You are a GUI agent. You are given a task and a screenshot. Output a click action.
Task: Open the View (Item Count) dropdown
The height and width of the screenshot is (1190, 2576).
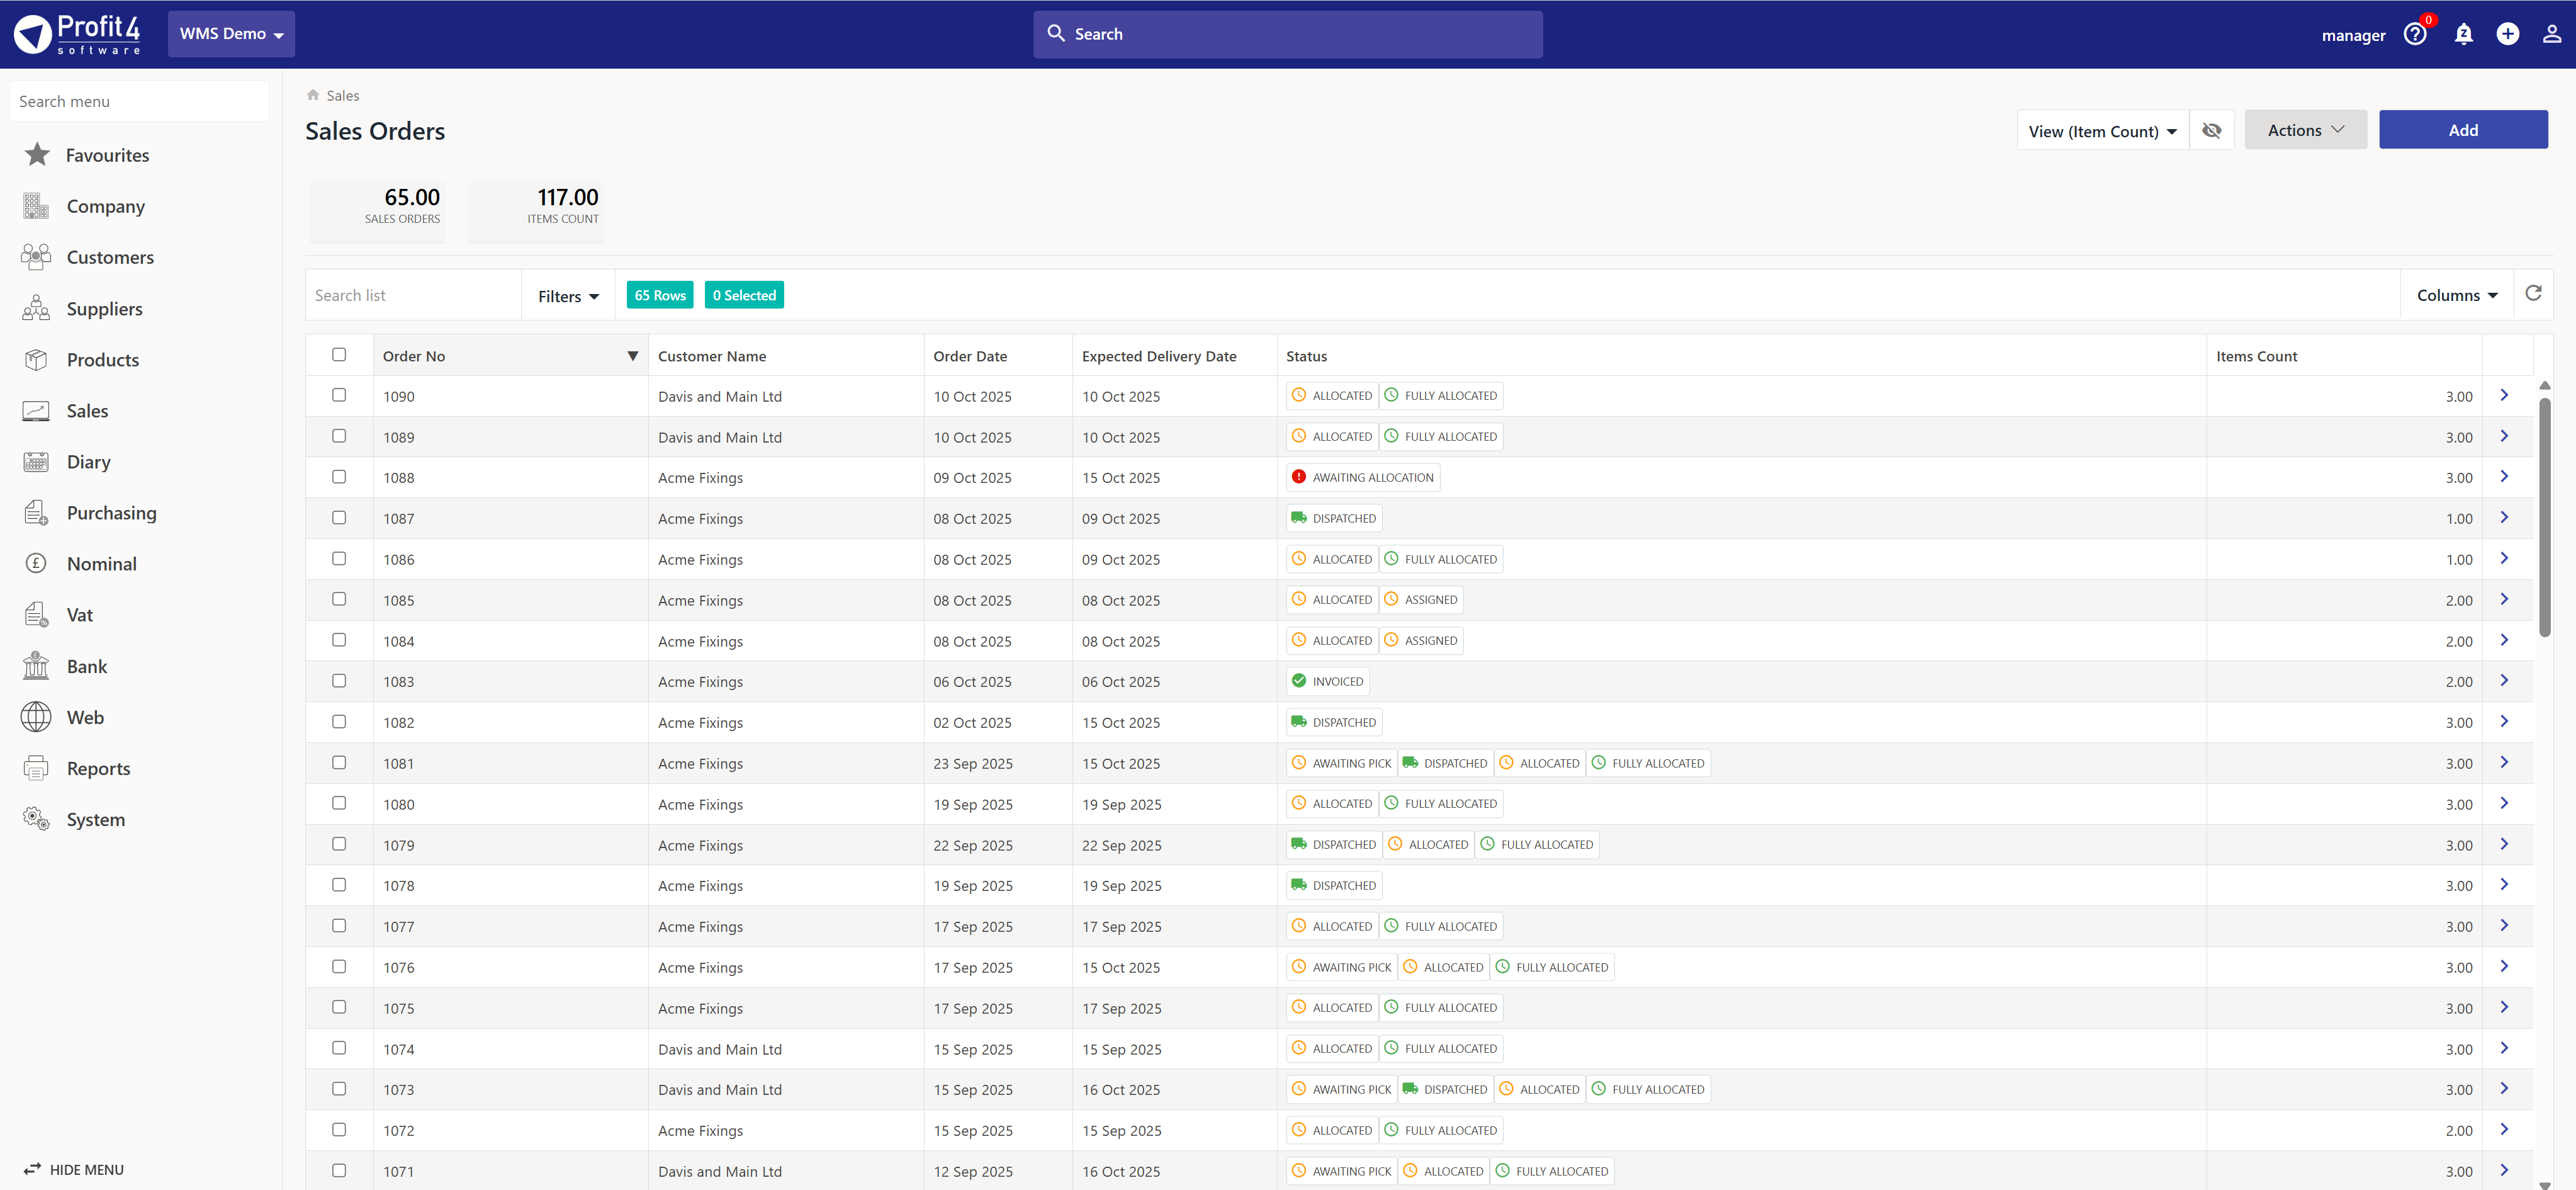[2102, 131]
